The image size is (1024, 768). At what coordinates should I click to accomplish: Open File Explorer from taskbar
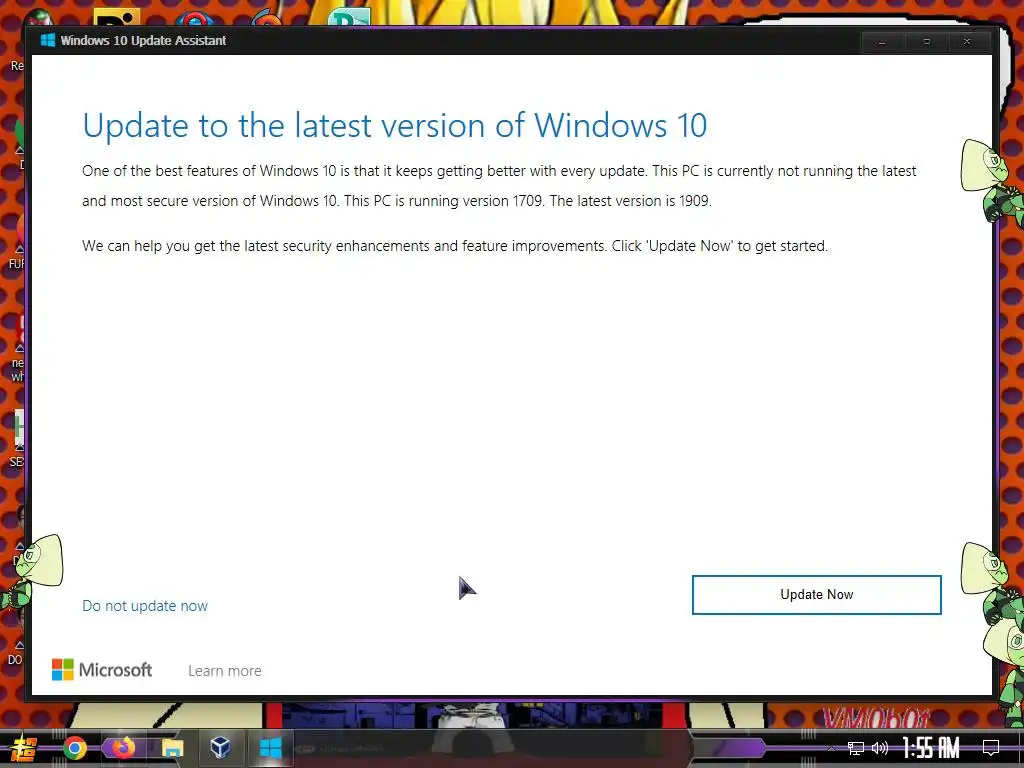pyautogui.click(x=172, y=748)
